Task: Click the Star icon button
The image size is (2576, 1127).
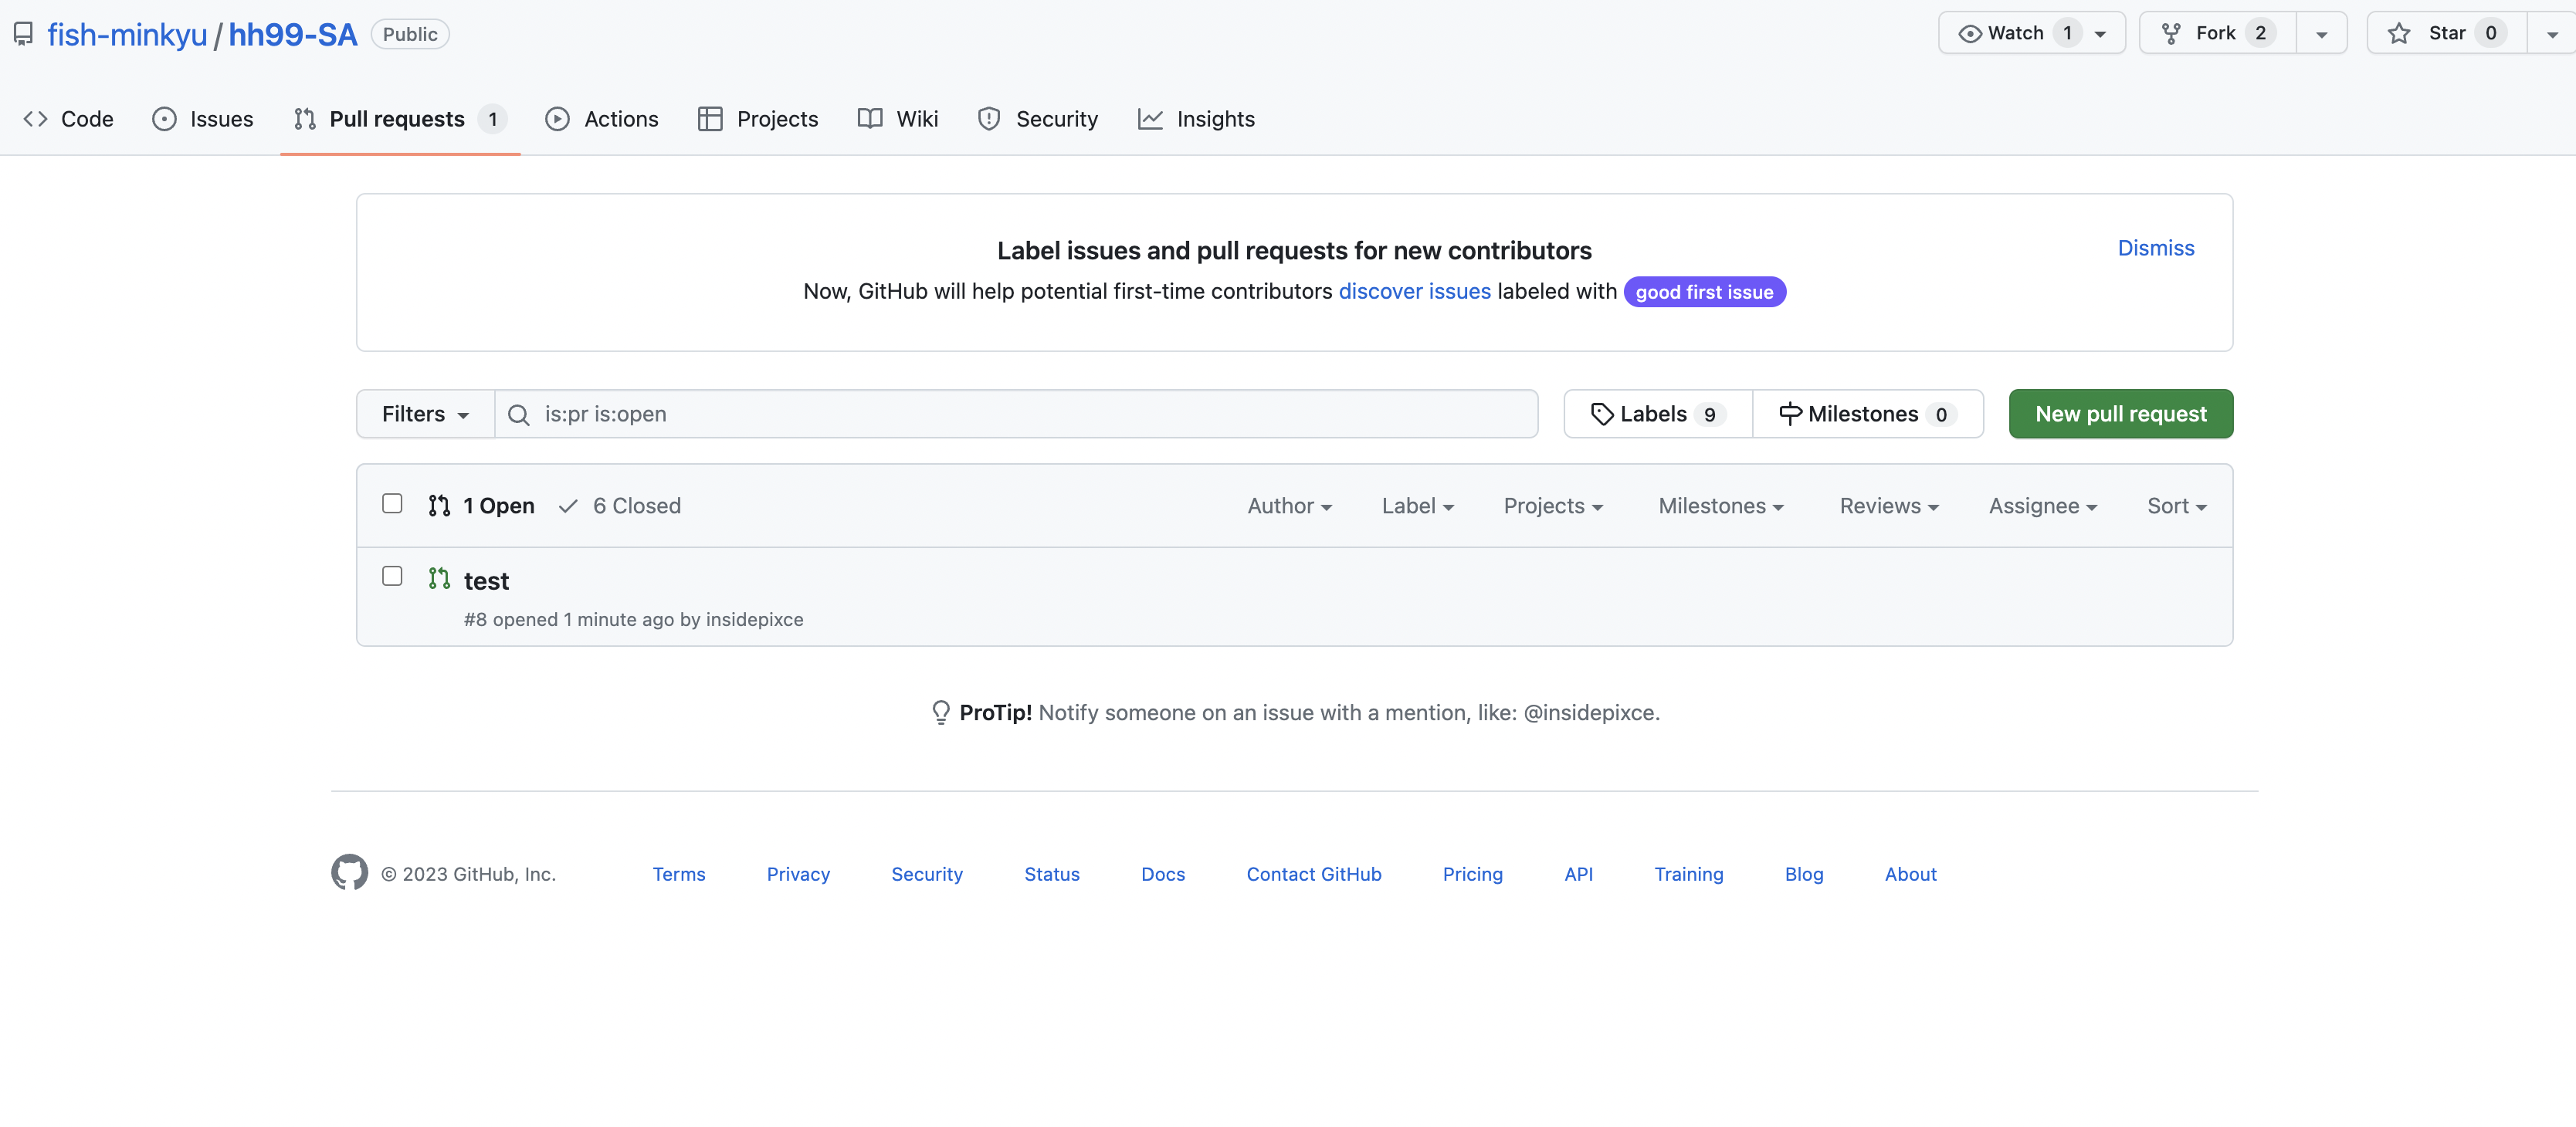Action: click(2398, 34)
